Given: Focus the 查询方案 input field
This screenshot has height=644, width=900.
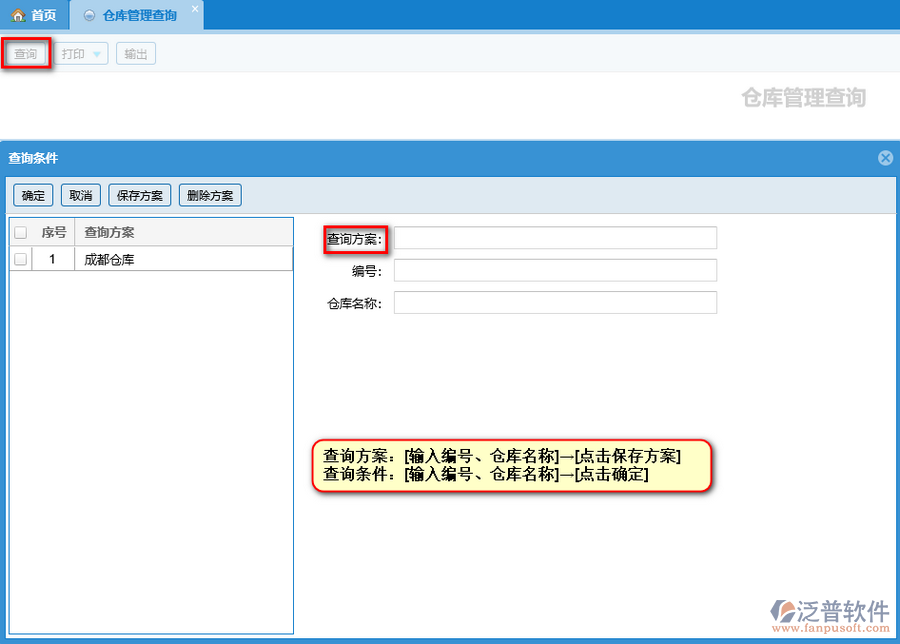Looking at the screenshot, I should (555, 238).
